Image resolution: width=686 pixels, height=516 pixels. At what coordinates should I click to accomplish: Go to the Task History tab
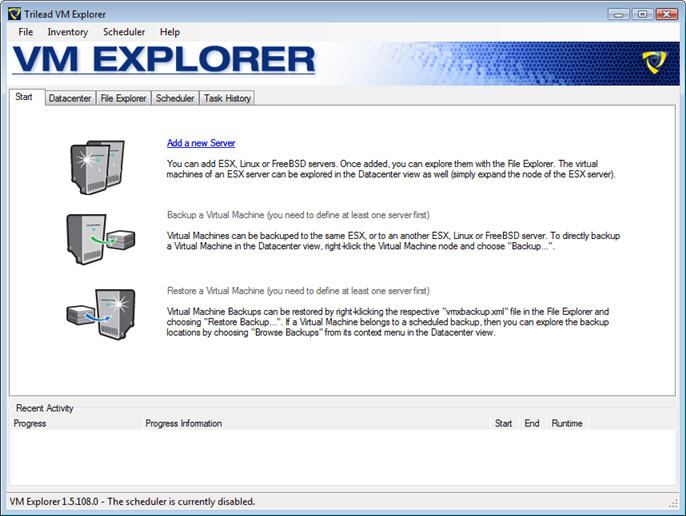click(227, 98)
